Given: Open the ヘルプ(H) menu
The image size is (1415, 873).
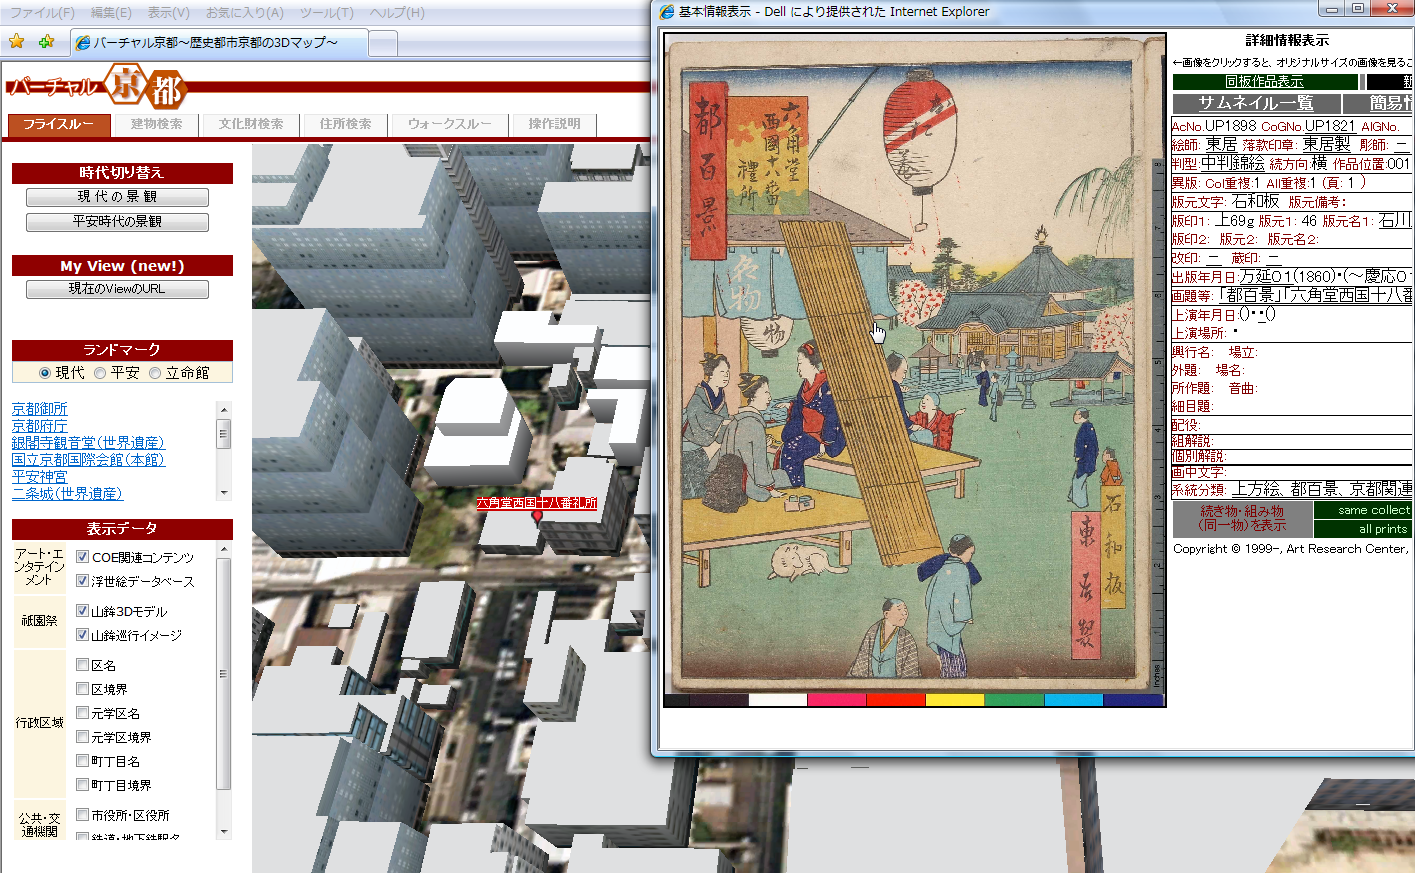Looking at the screenshot, I should point(397,13).
